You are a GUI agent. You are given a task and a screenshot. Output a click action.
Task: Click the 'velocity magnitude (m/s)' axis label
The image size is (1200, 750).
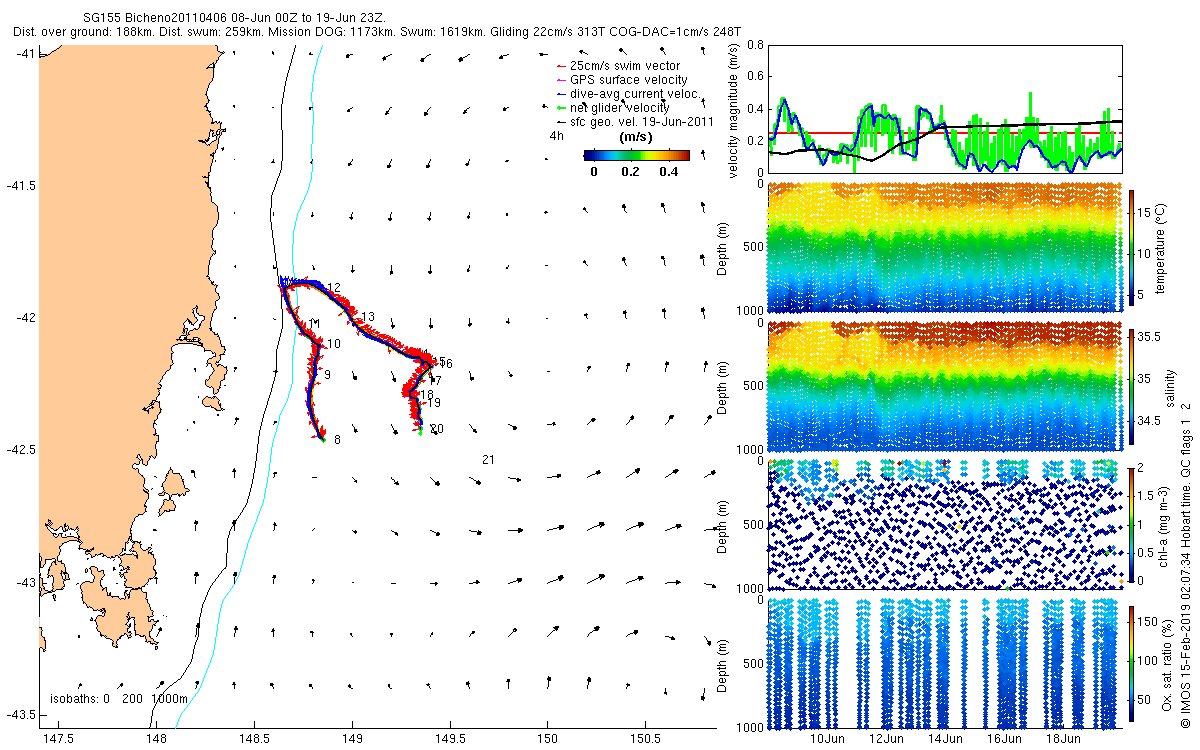click(x=733, y=110)
